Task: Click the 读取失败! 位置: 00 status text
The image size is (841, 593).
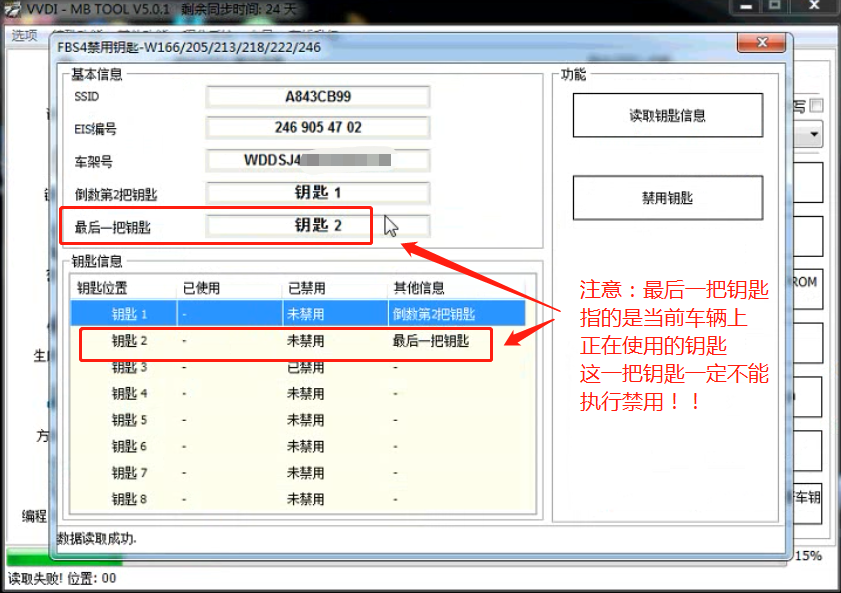Action: click(62, 578)
